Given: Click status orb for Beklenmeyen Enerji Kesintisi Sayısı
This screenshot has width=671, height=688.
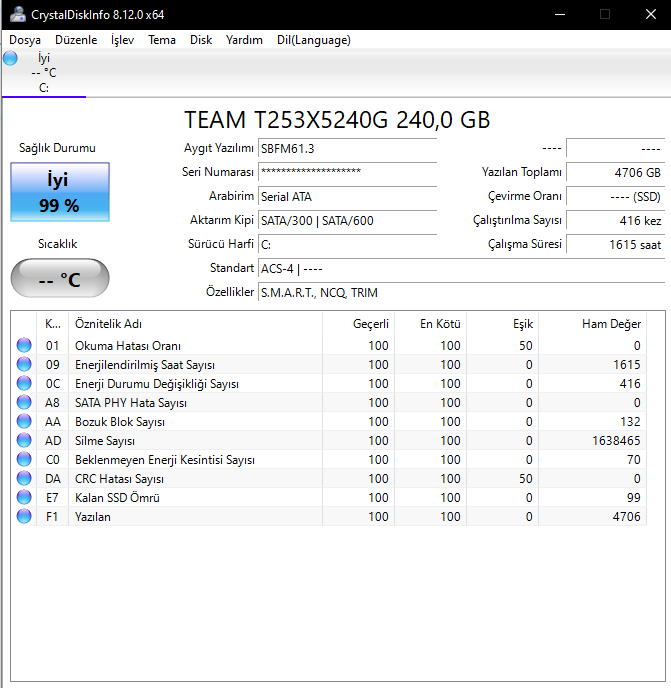Looking at the screenshot, I should [x=24, y=459].
